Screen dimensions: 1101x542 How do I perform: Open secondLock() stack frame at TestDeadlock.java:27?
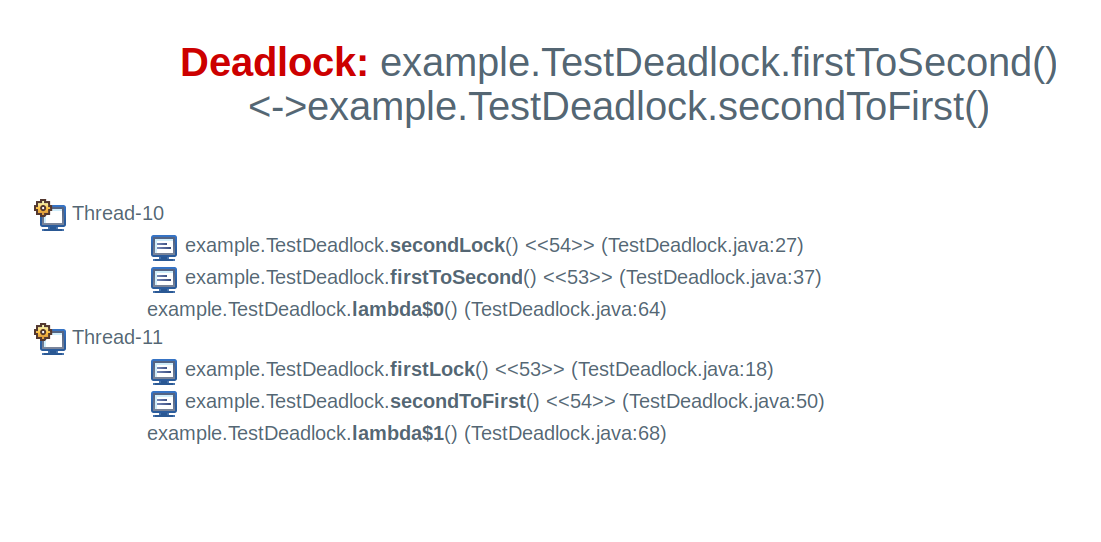494,246
